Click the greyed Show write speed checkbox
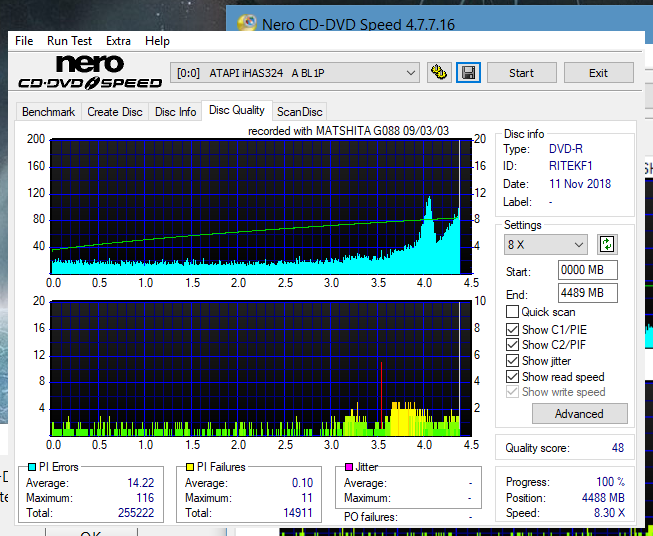The width and height of the screenshot is (653, 536). 512,392
